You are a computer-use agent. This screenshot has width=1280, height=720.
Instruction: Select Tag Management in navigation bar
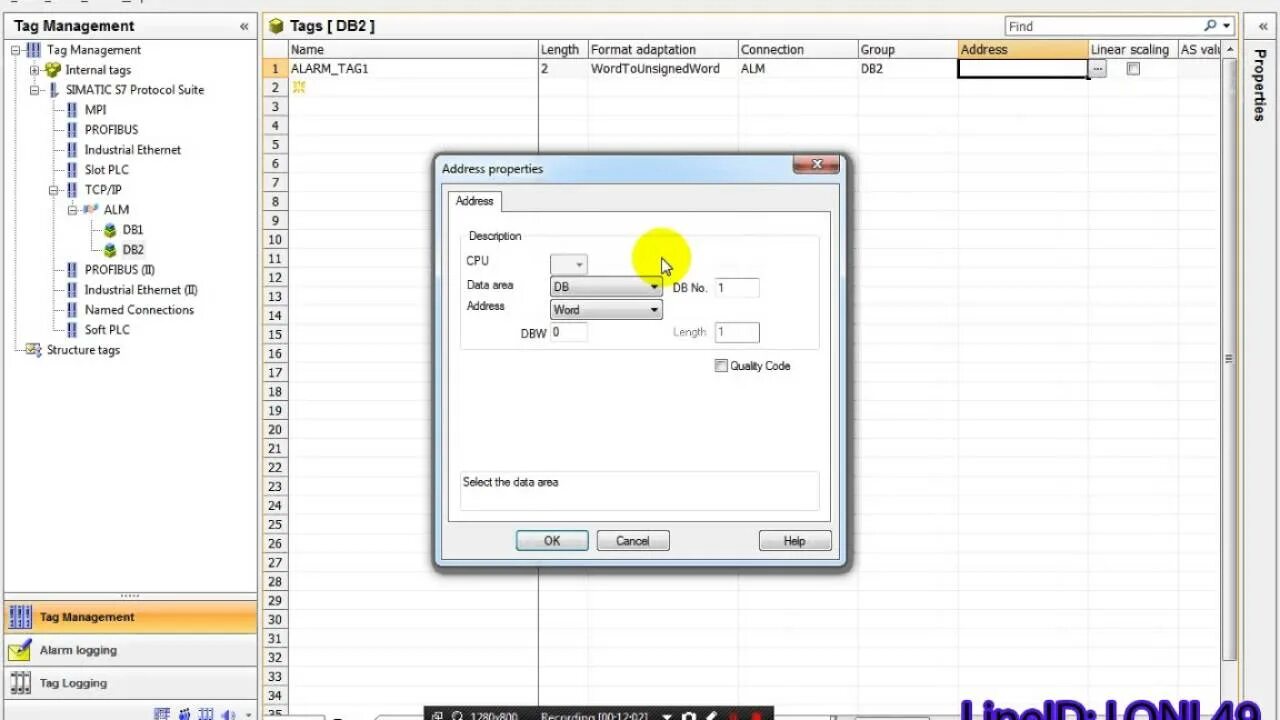point(130,617)
